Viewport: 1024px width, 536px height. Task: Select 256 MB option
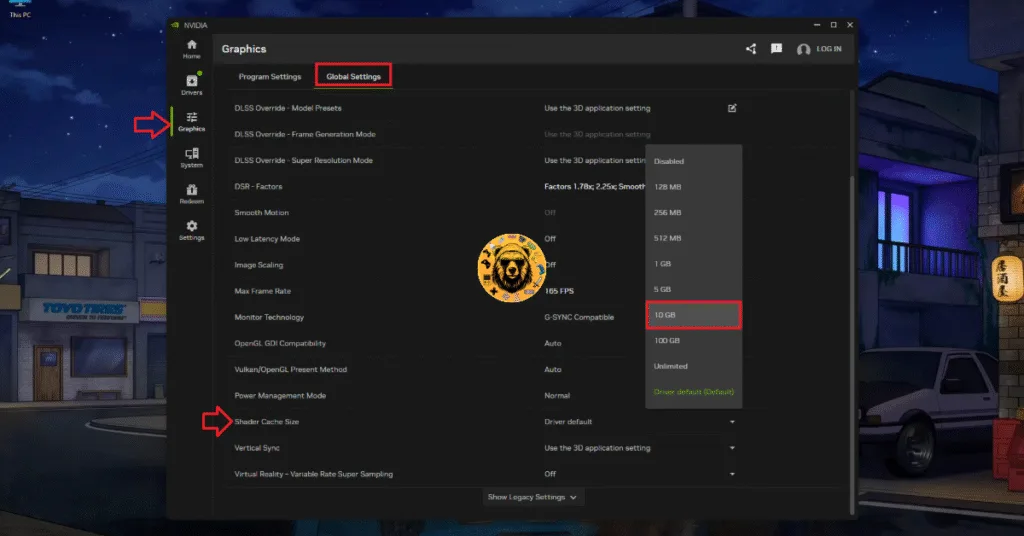[694, 212]
